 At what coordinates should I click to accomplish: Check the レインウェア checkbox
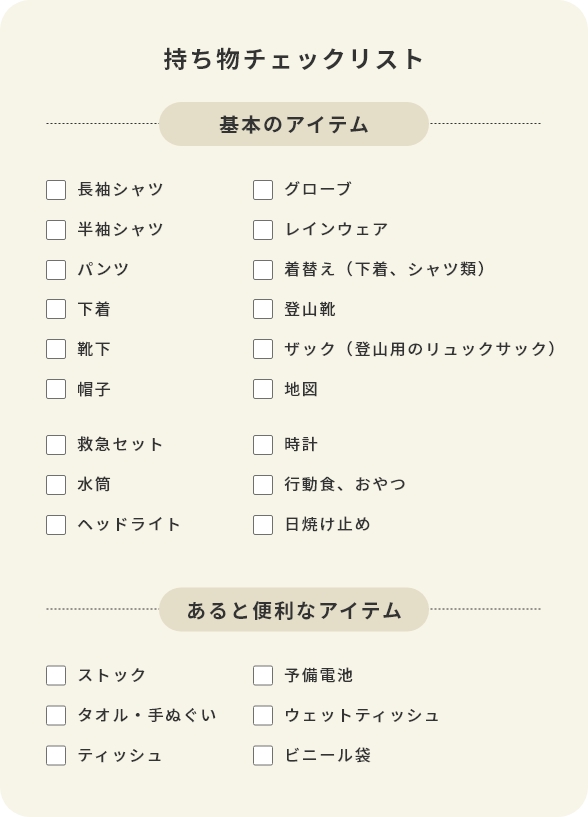point(263,229)
